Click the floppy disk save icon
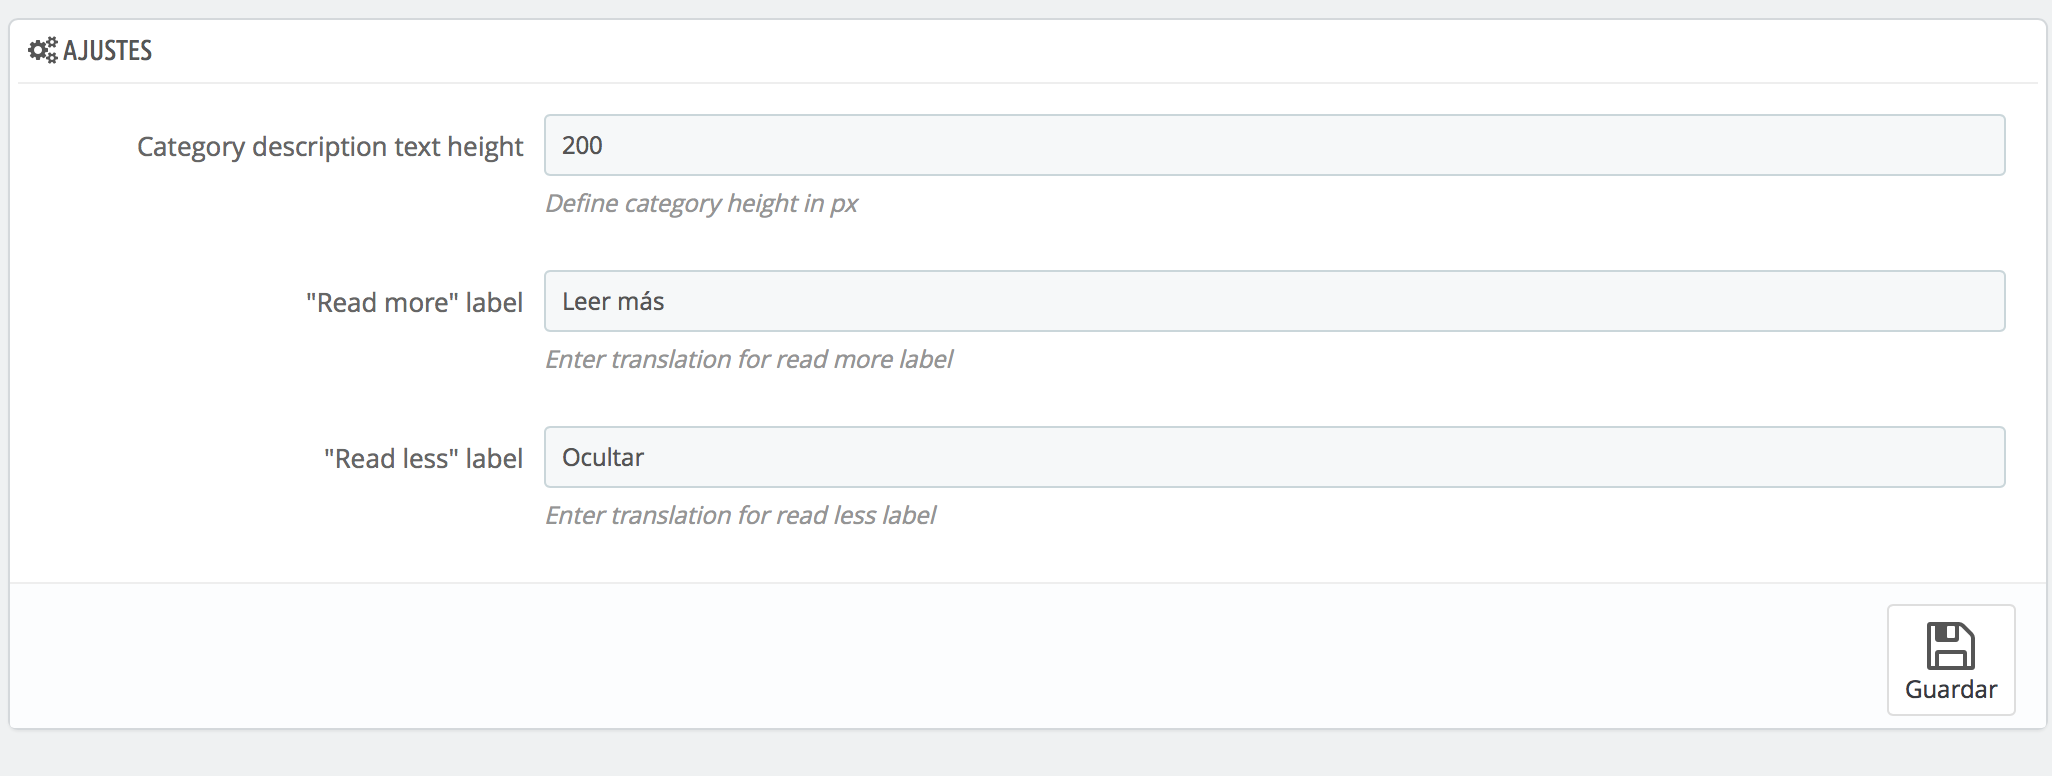 [1950, 646]
